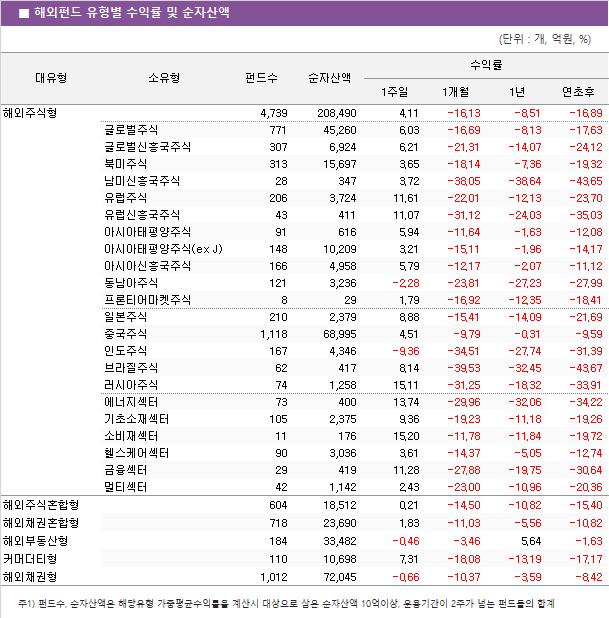The height and width of the screenshot is (618, 609).
Task: Select the 해외채권형 row label
Action: (30, 577)
